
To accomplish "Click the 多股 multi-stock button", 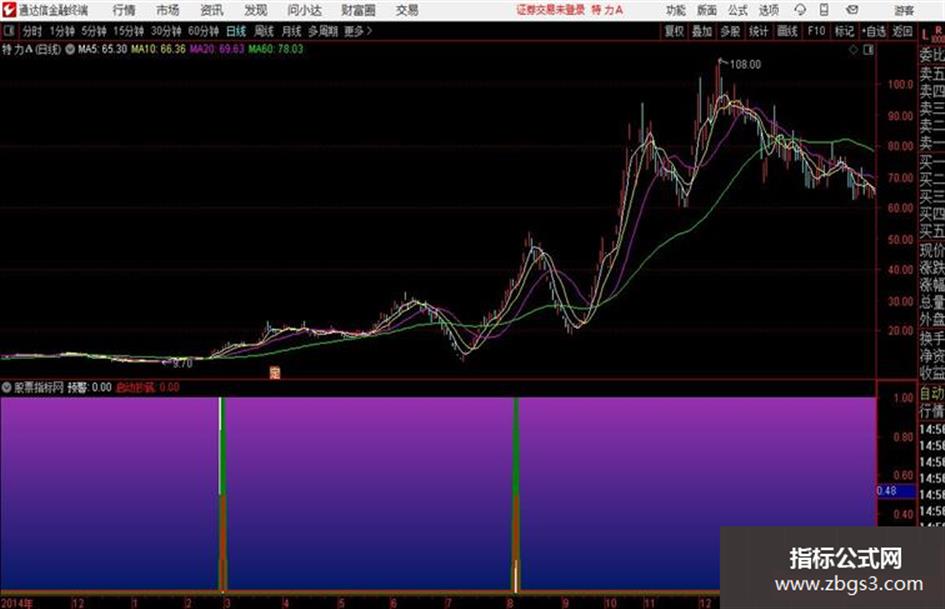I will coord(730,31).
